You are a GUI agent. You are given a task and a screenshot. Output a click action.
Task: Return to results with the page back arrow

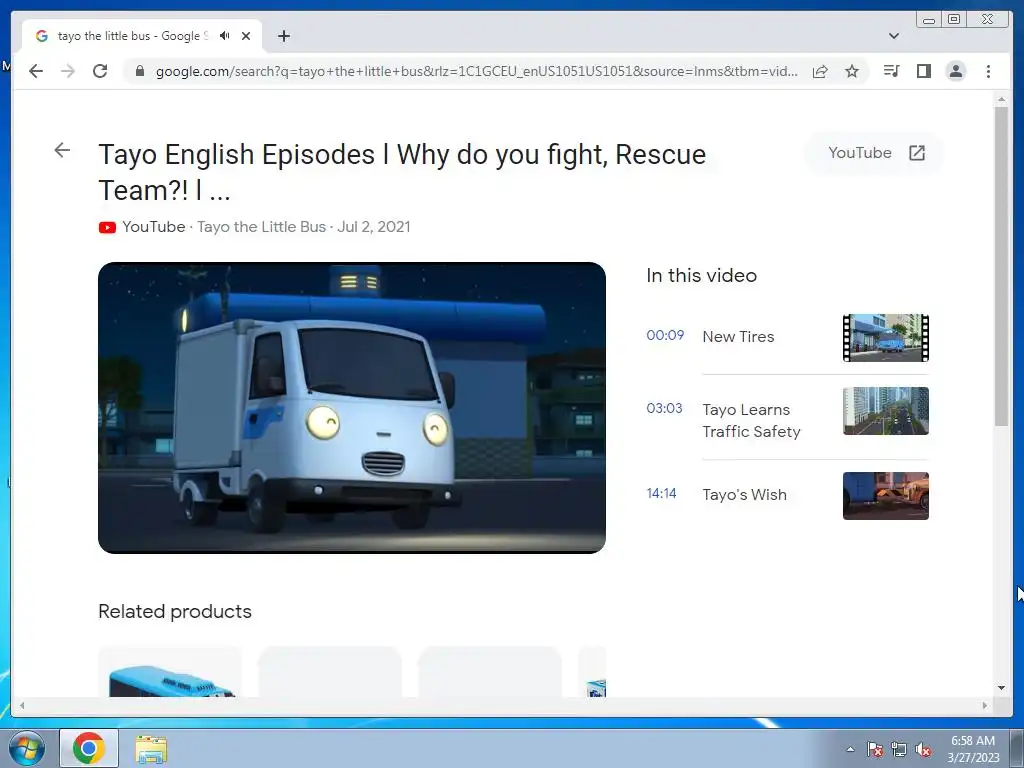(62, 150)
